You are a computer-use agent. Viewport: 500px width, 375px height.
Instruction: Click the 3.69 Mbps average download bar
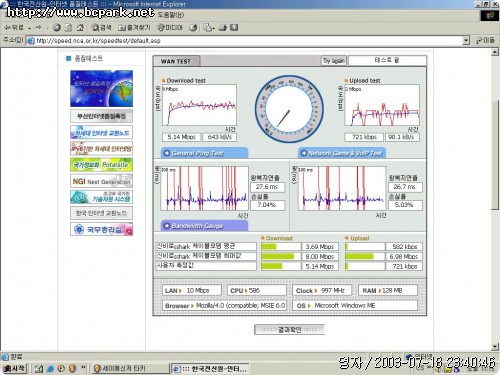281,247
